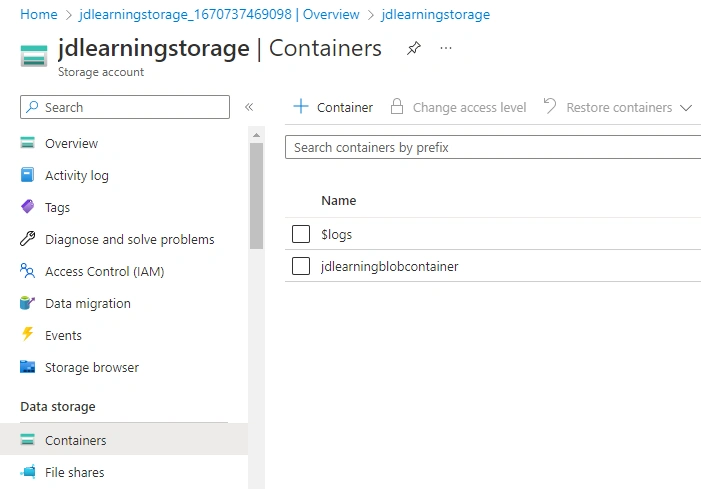Open jdlearningstorage_1670737469098 Overview breadcrumb
The image size is (701, 489).
click(220, 14)
